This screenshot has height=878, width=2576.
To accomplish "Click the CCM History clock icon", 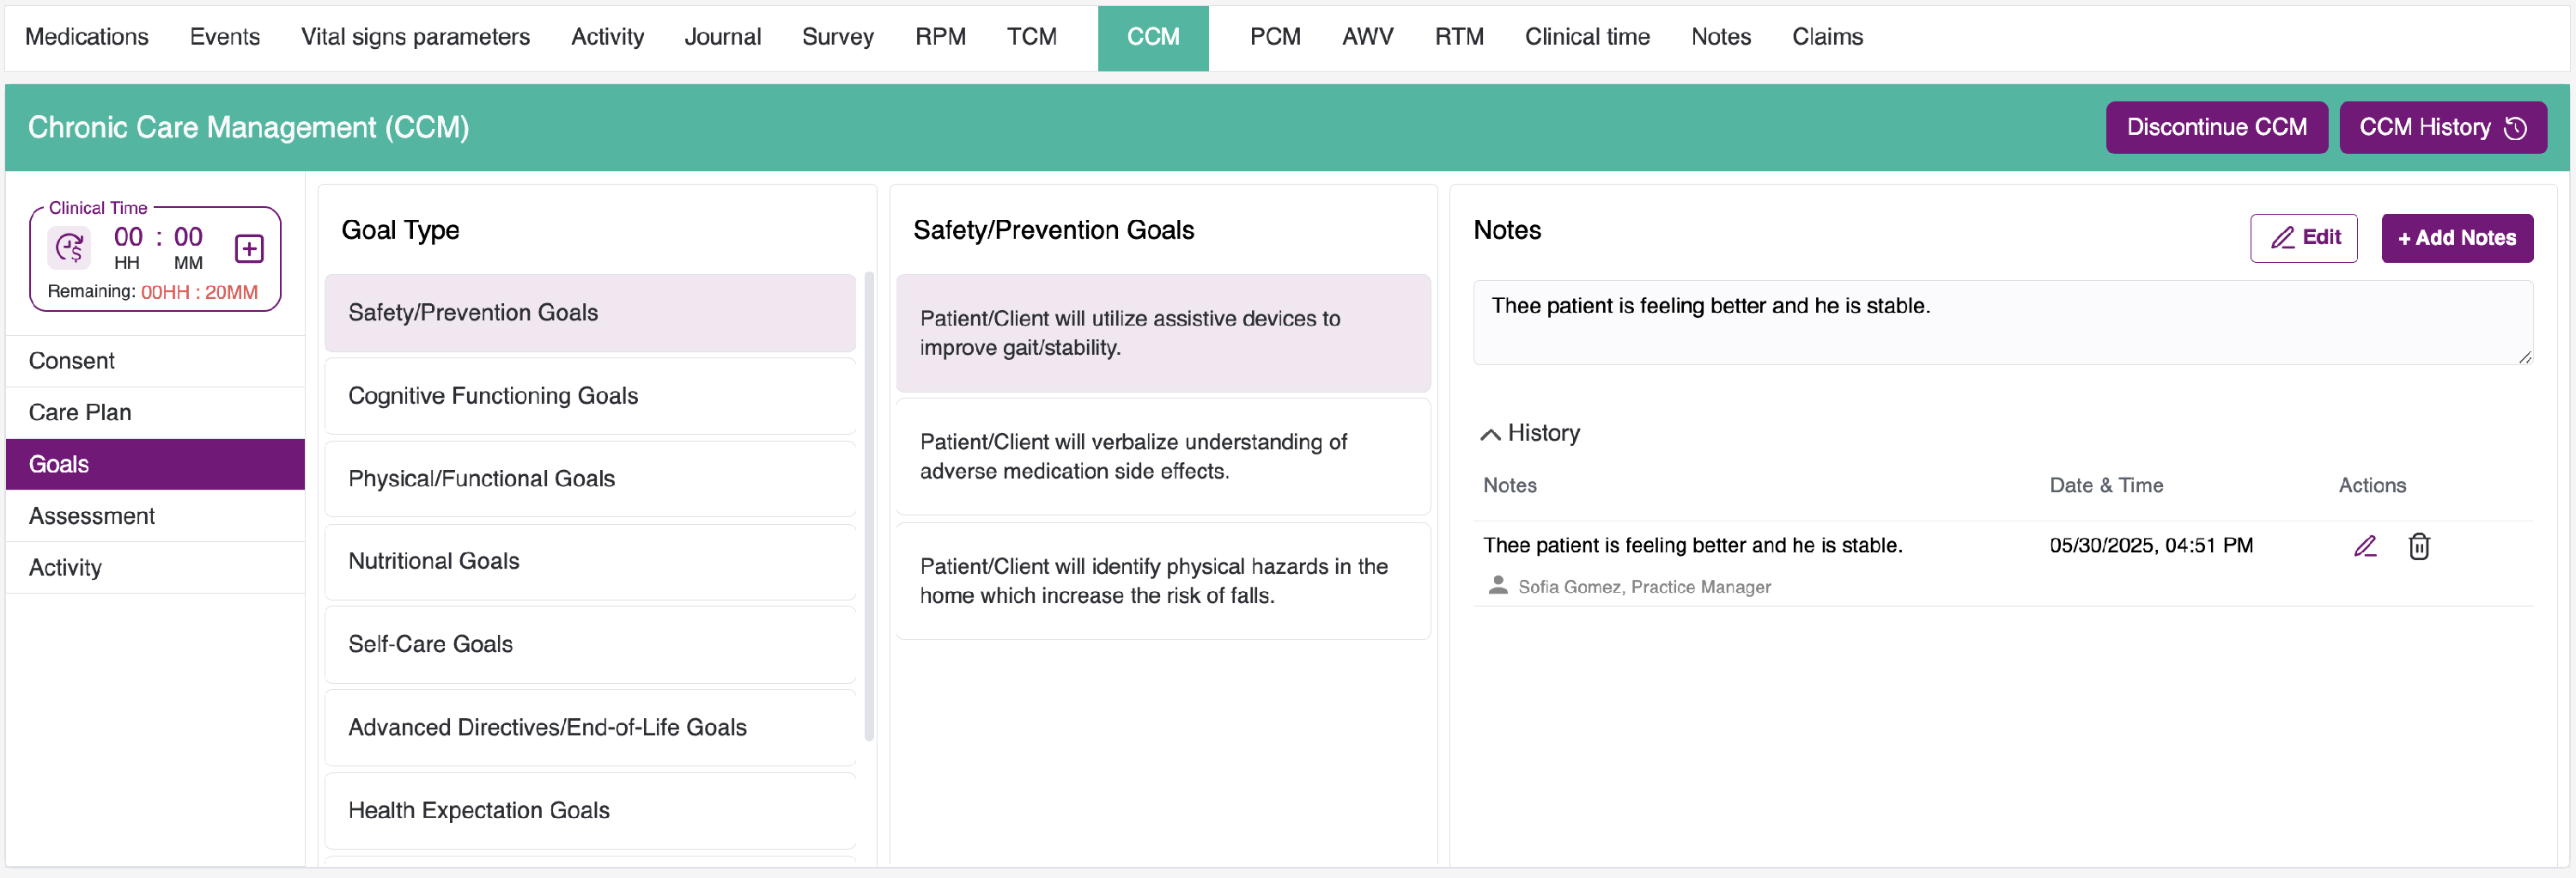I will pos(2515,128).
